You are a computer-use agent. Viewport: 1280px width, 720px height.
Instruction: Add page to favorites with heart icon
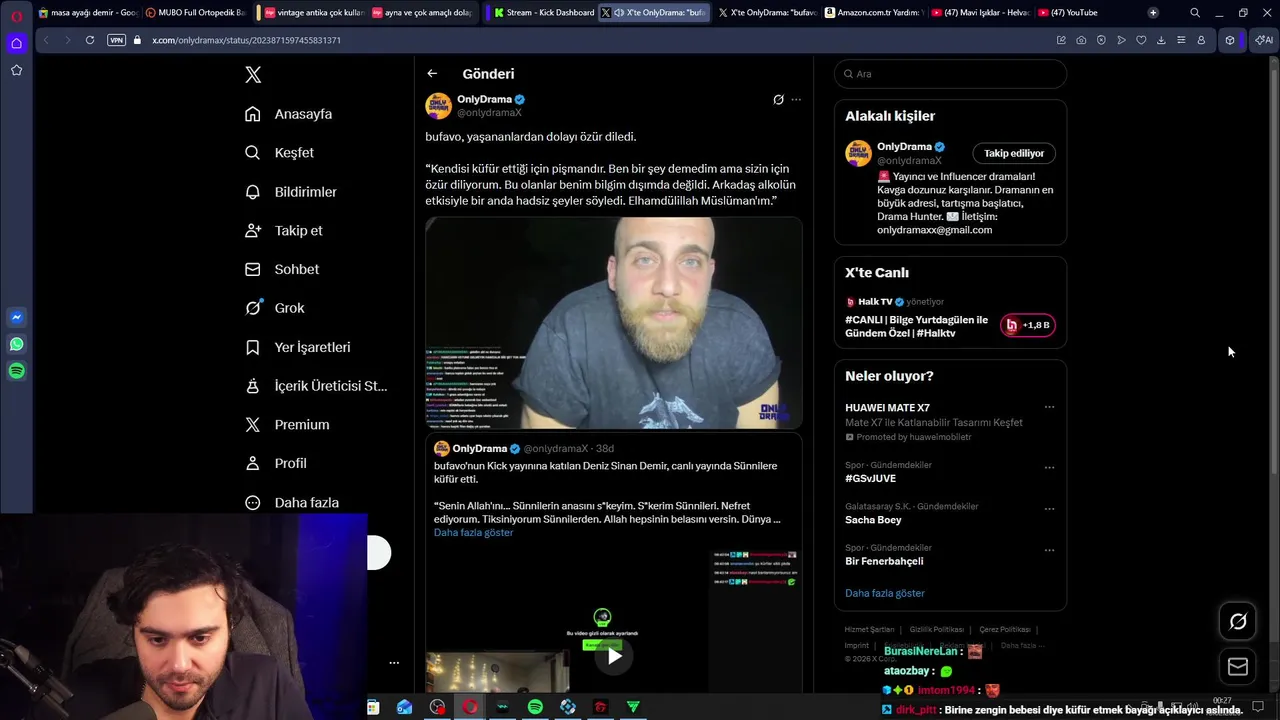(x=1141, y=40)
